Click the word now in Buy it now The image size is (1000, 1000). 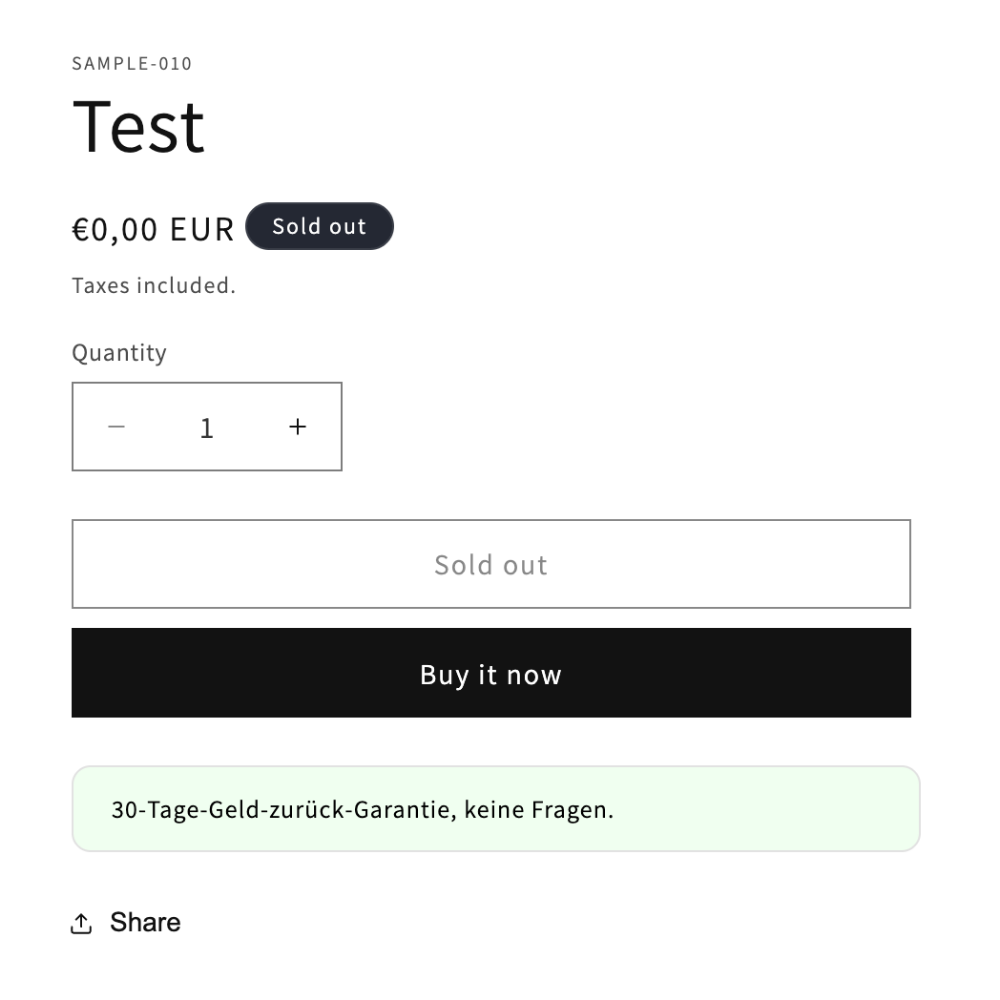point(534,675)
